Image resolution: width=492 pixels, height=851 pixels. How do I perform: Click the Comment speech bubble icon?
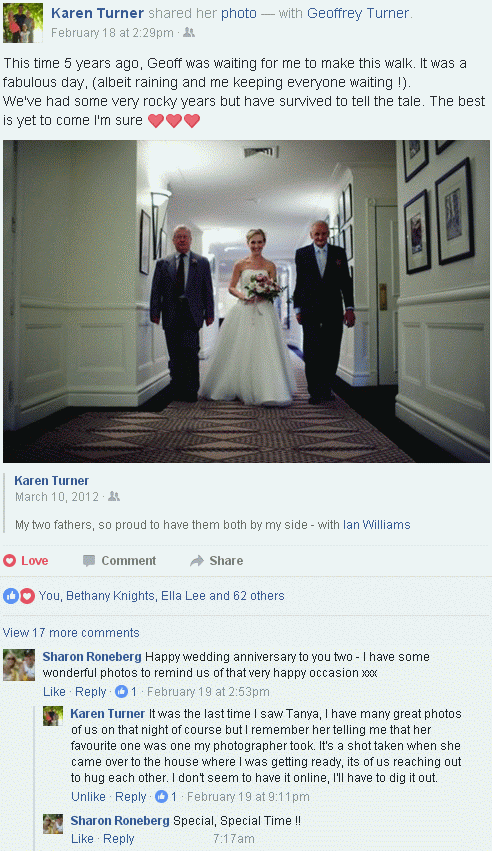(89, 561)
